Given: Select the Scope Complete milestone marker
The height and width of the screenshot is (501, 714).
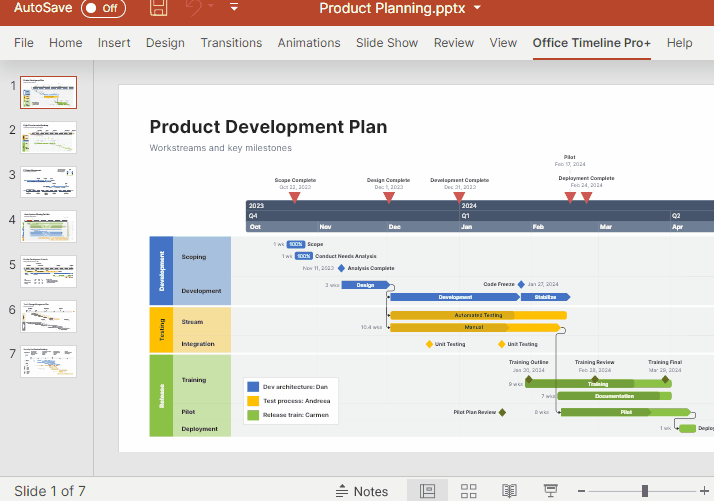Looking at the screenshot, I should [x=295, y=197].
